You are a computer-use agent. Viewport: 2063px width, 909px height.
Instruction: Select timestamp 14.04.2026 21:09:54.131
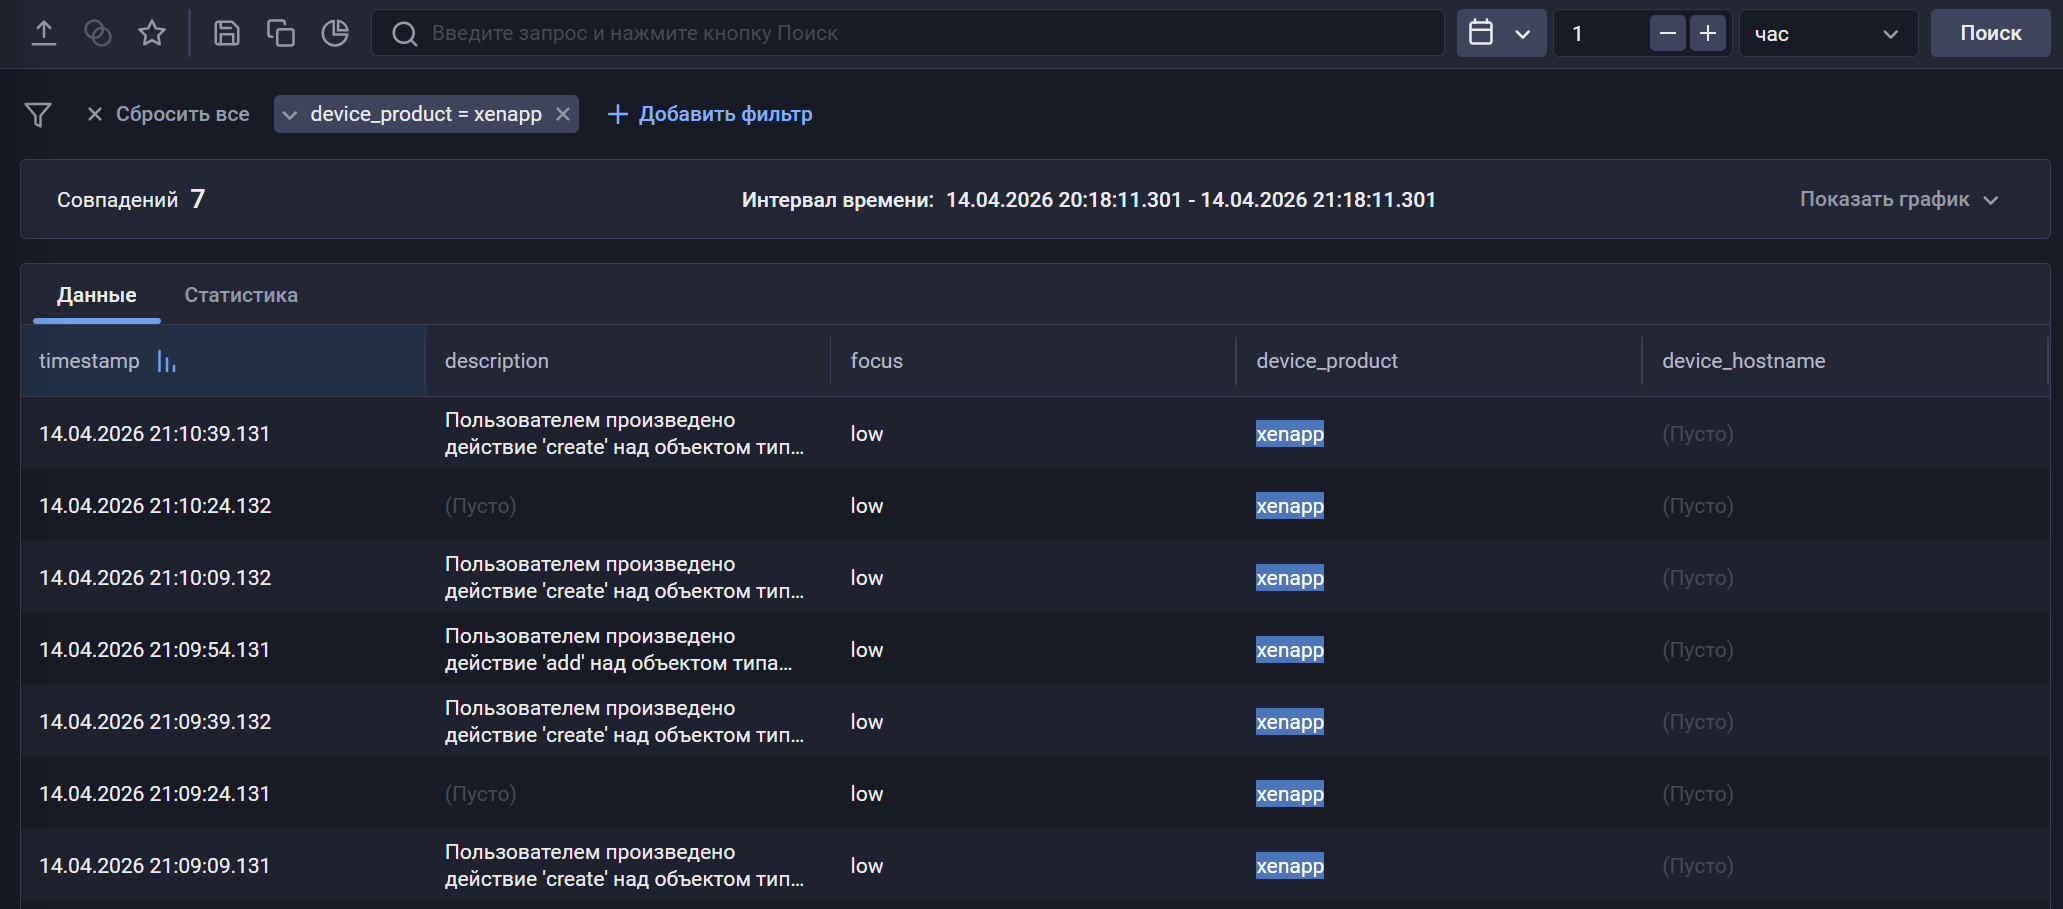[155, 650]
